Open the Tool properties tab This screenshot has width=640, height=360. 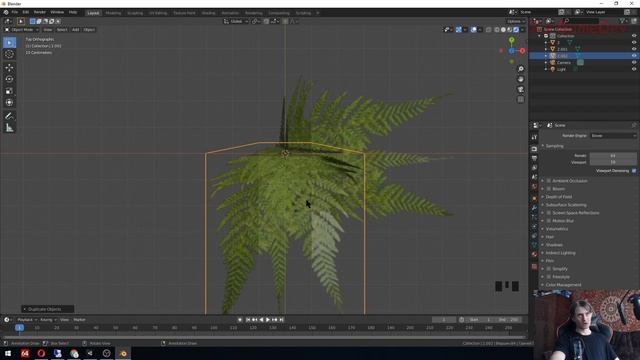534,138
